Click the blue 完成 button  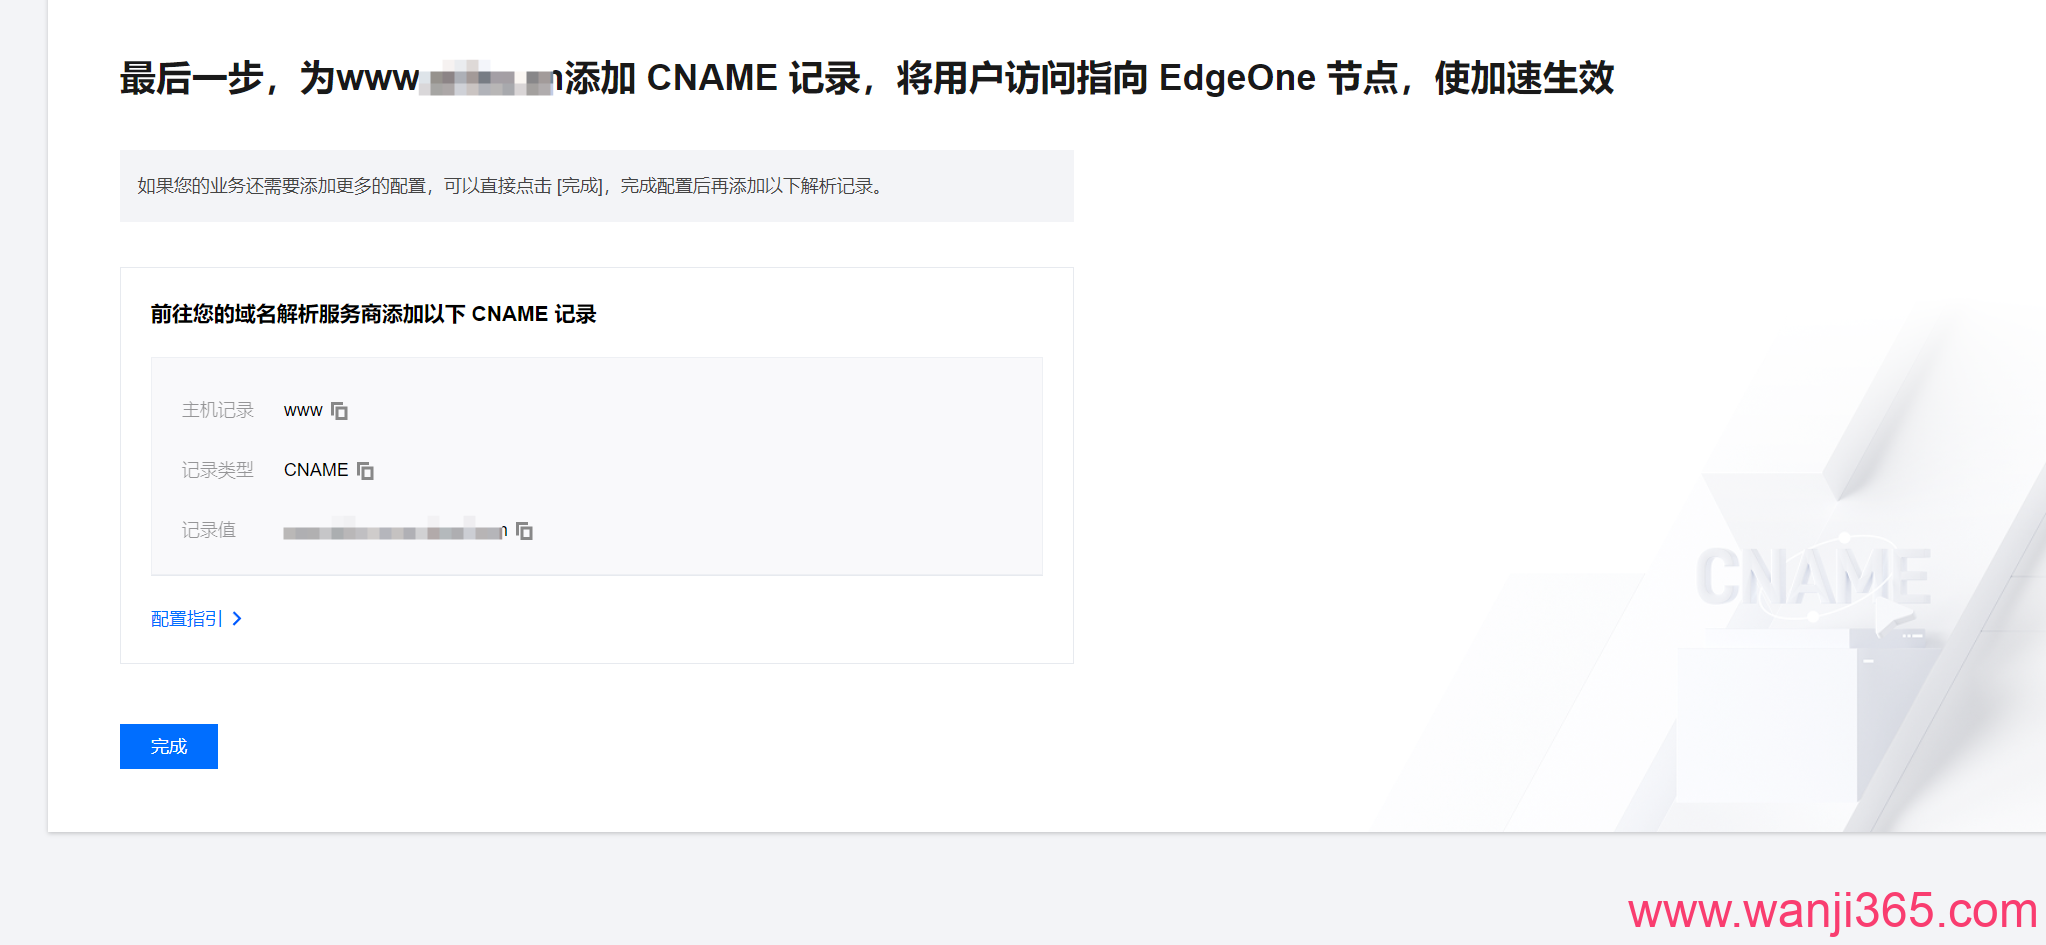[x=169, y=746]
